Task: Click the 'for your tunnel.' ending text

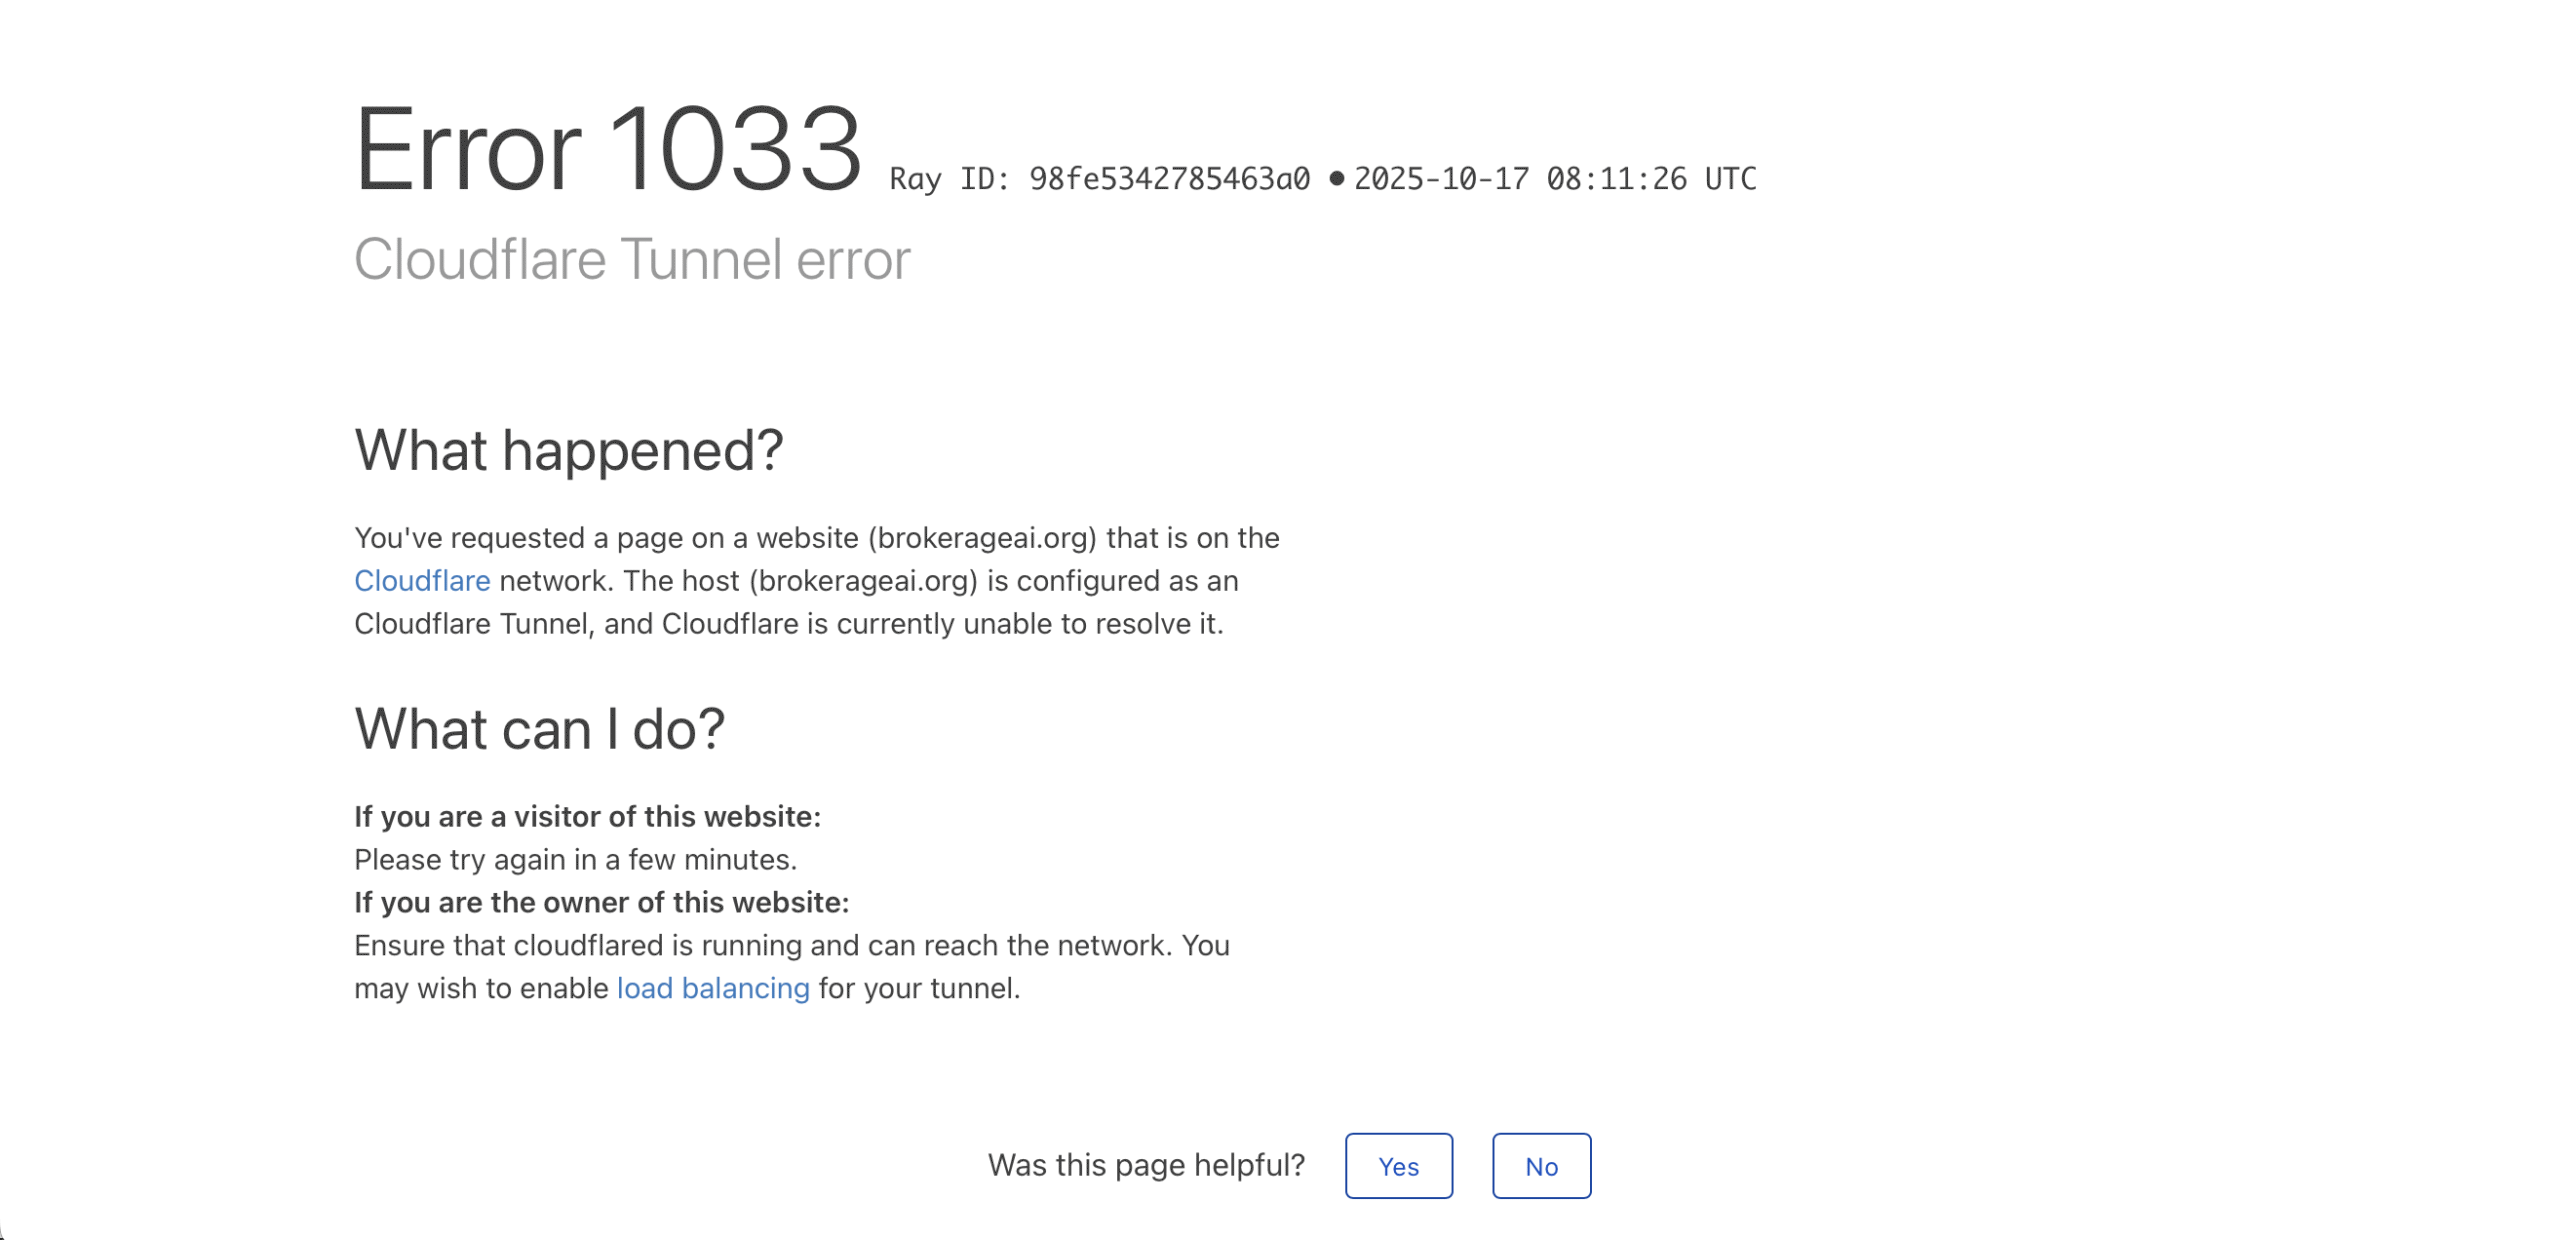Action: tap(918, 988)
